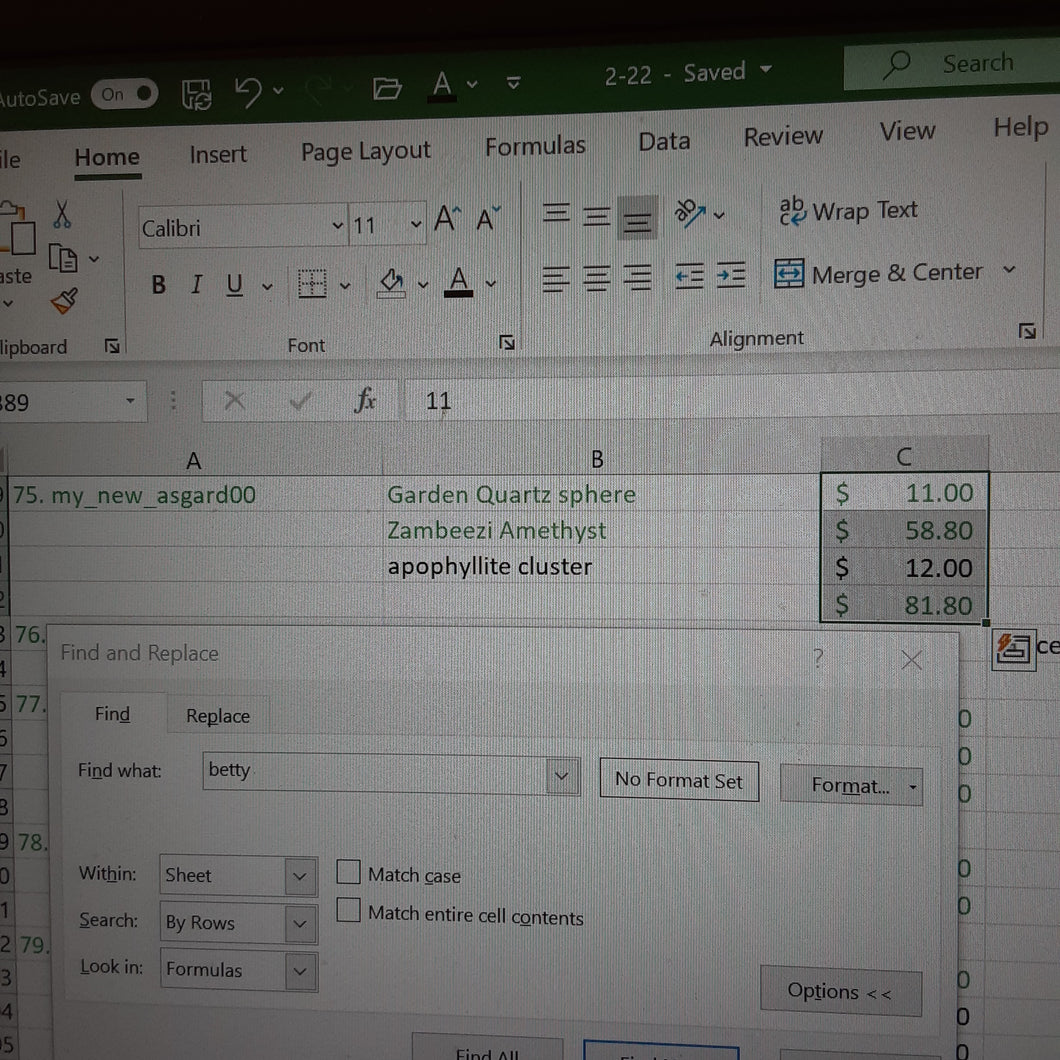
Task: Click the Increase Font Size icon
Action: tap(447, 218)
